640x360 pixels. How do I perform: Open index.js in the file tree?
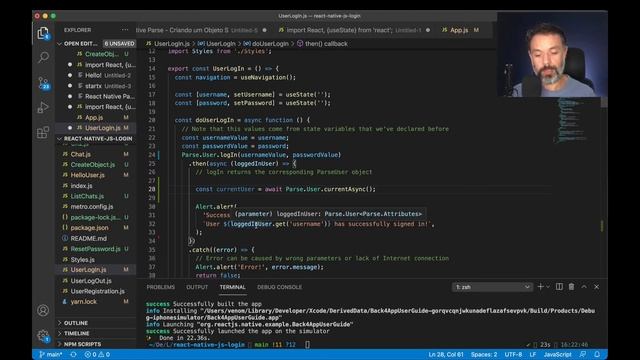(96, 186)
